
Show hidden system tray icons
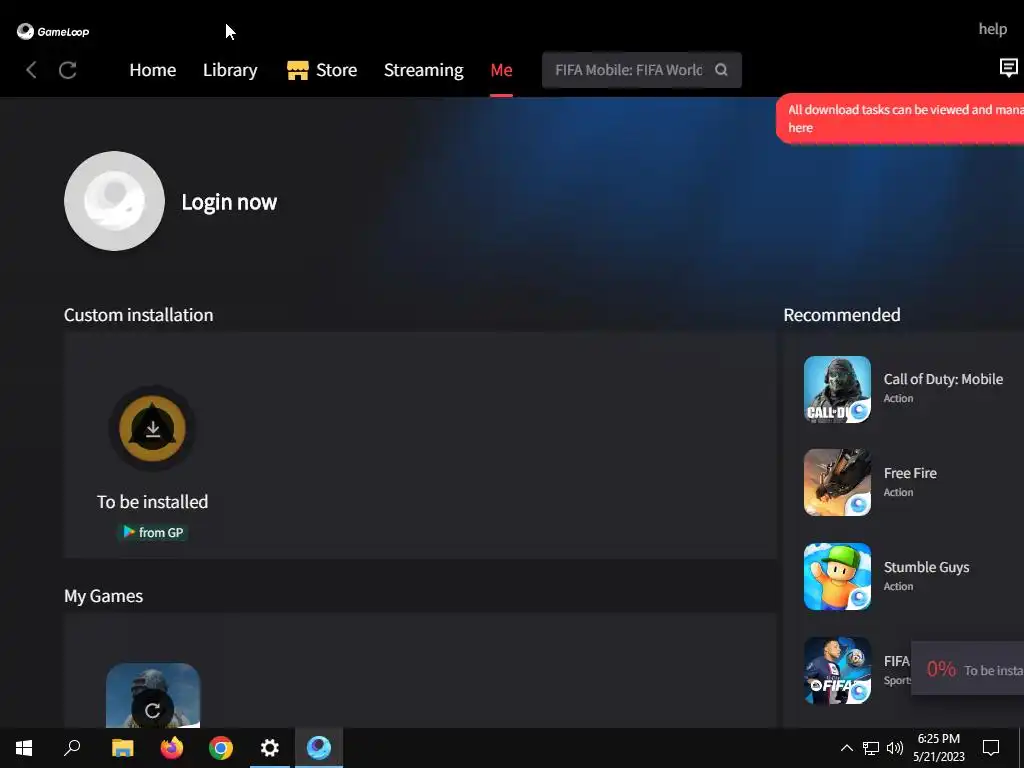point(846,748)
